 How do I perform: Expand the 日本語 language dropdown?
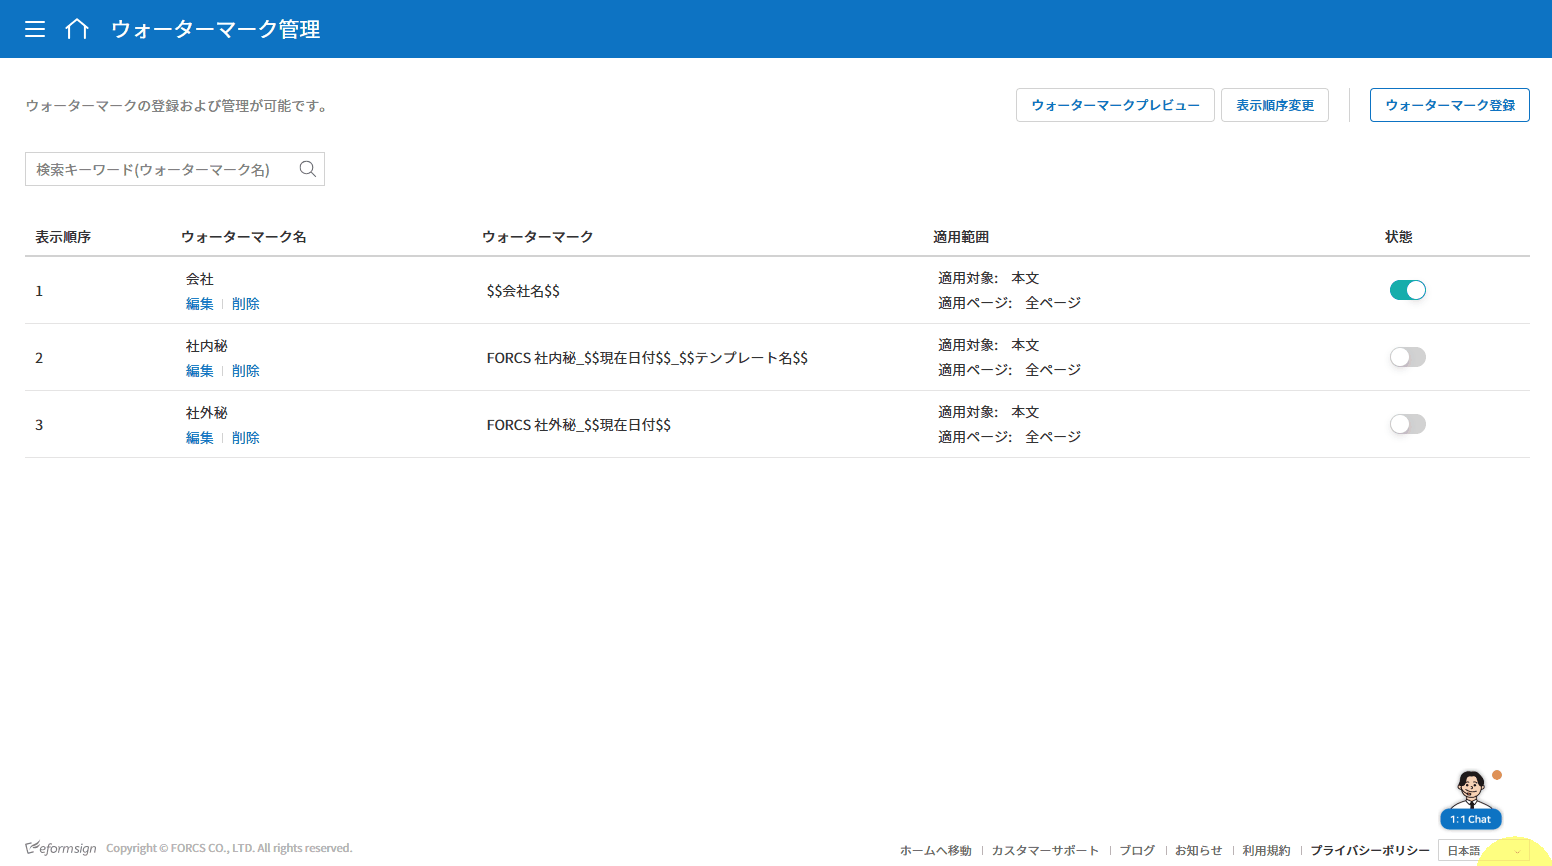point(1483,850)
